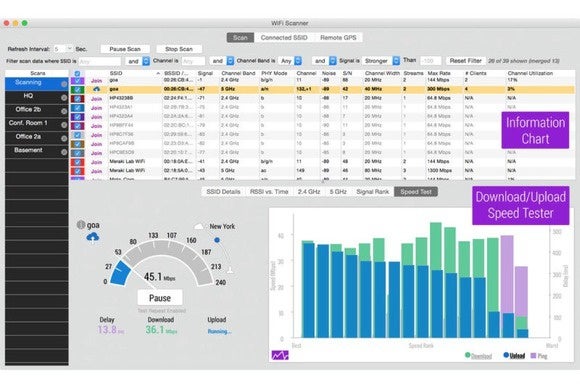The width and height of the screenshot is (580, 388).
Task: Remove the Office 2b scan entry
Action: click(64, 111)
